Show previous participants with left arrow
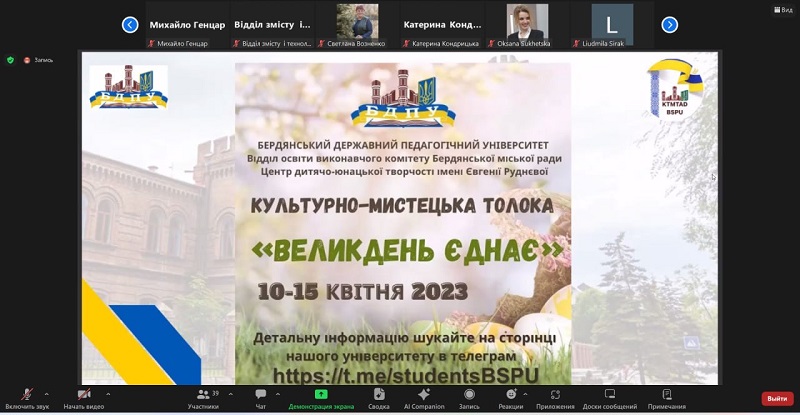 click(130, 25)
